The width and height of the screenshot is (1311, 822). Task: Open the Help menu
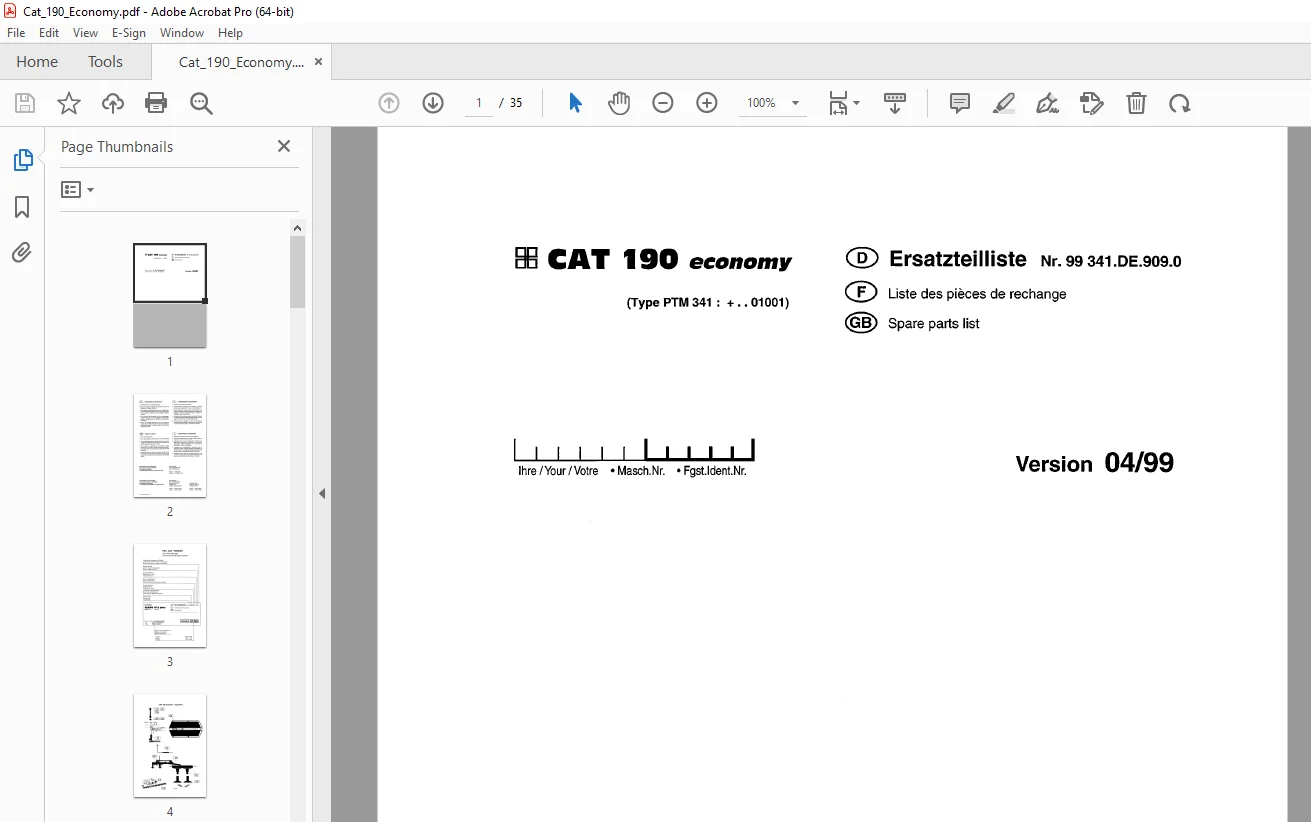pyautogui.click(x=231, y=33)
